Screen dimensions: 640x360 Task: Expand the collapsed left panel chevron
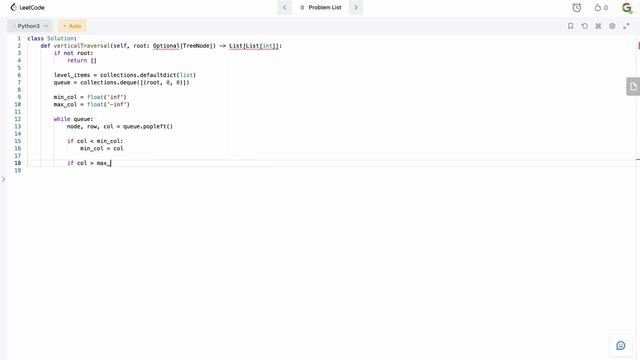click(3, 179)
